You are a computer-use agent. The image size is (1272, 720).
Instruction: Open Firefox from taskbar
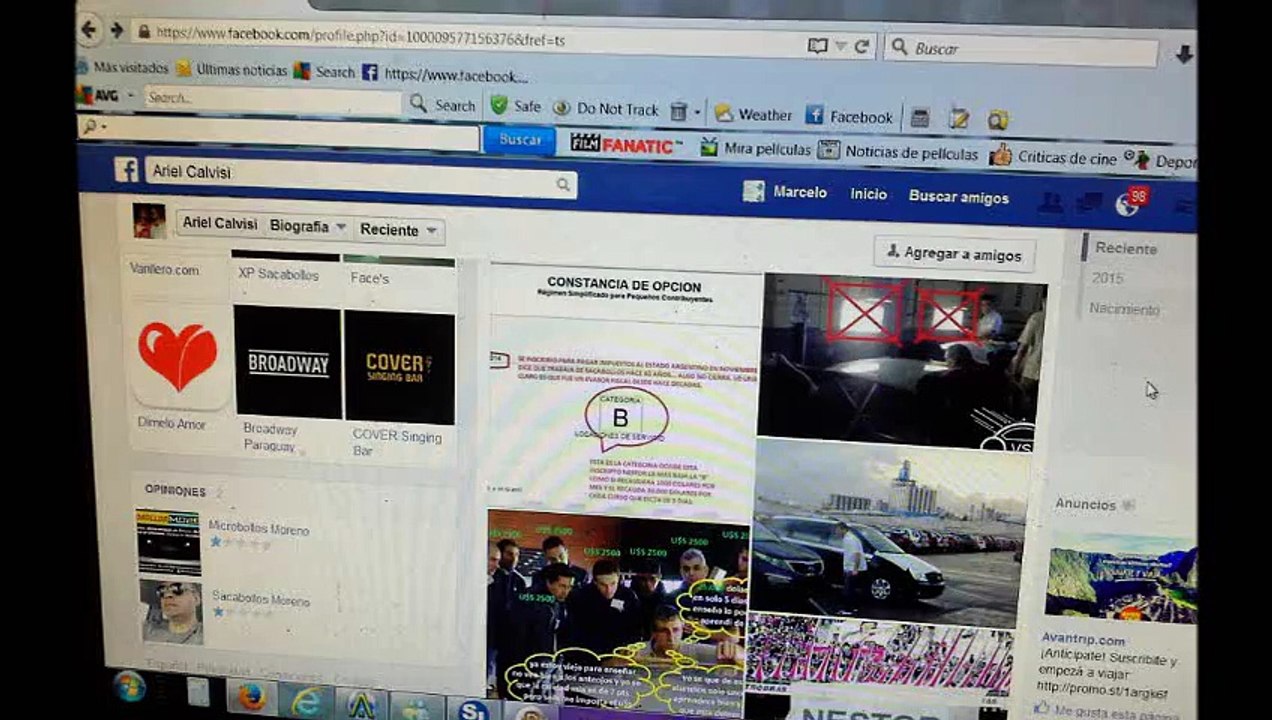252,696
